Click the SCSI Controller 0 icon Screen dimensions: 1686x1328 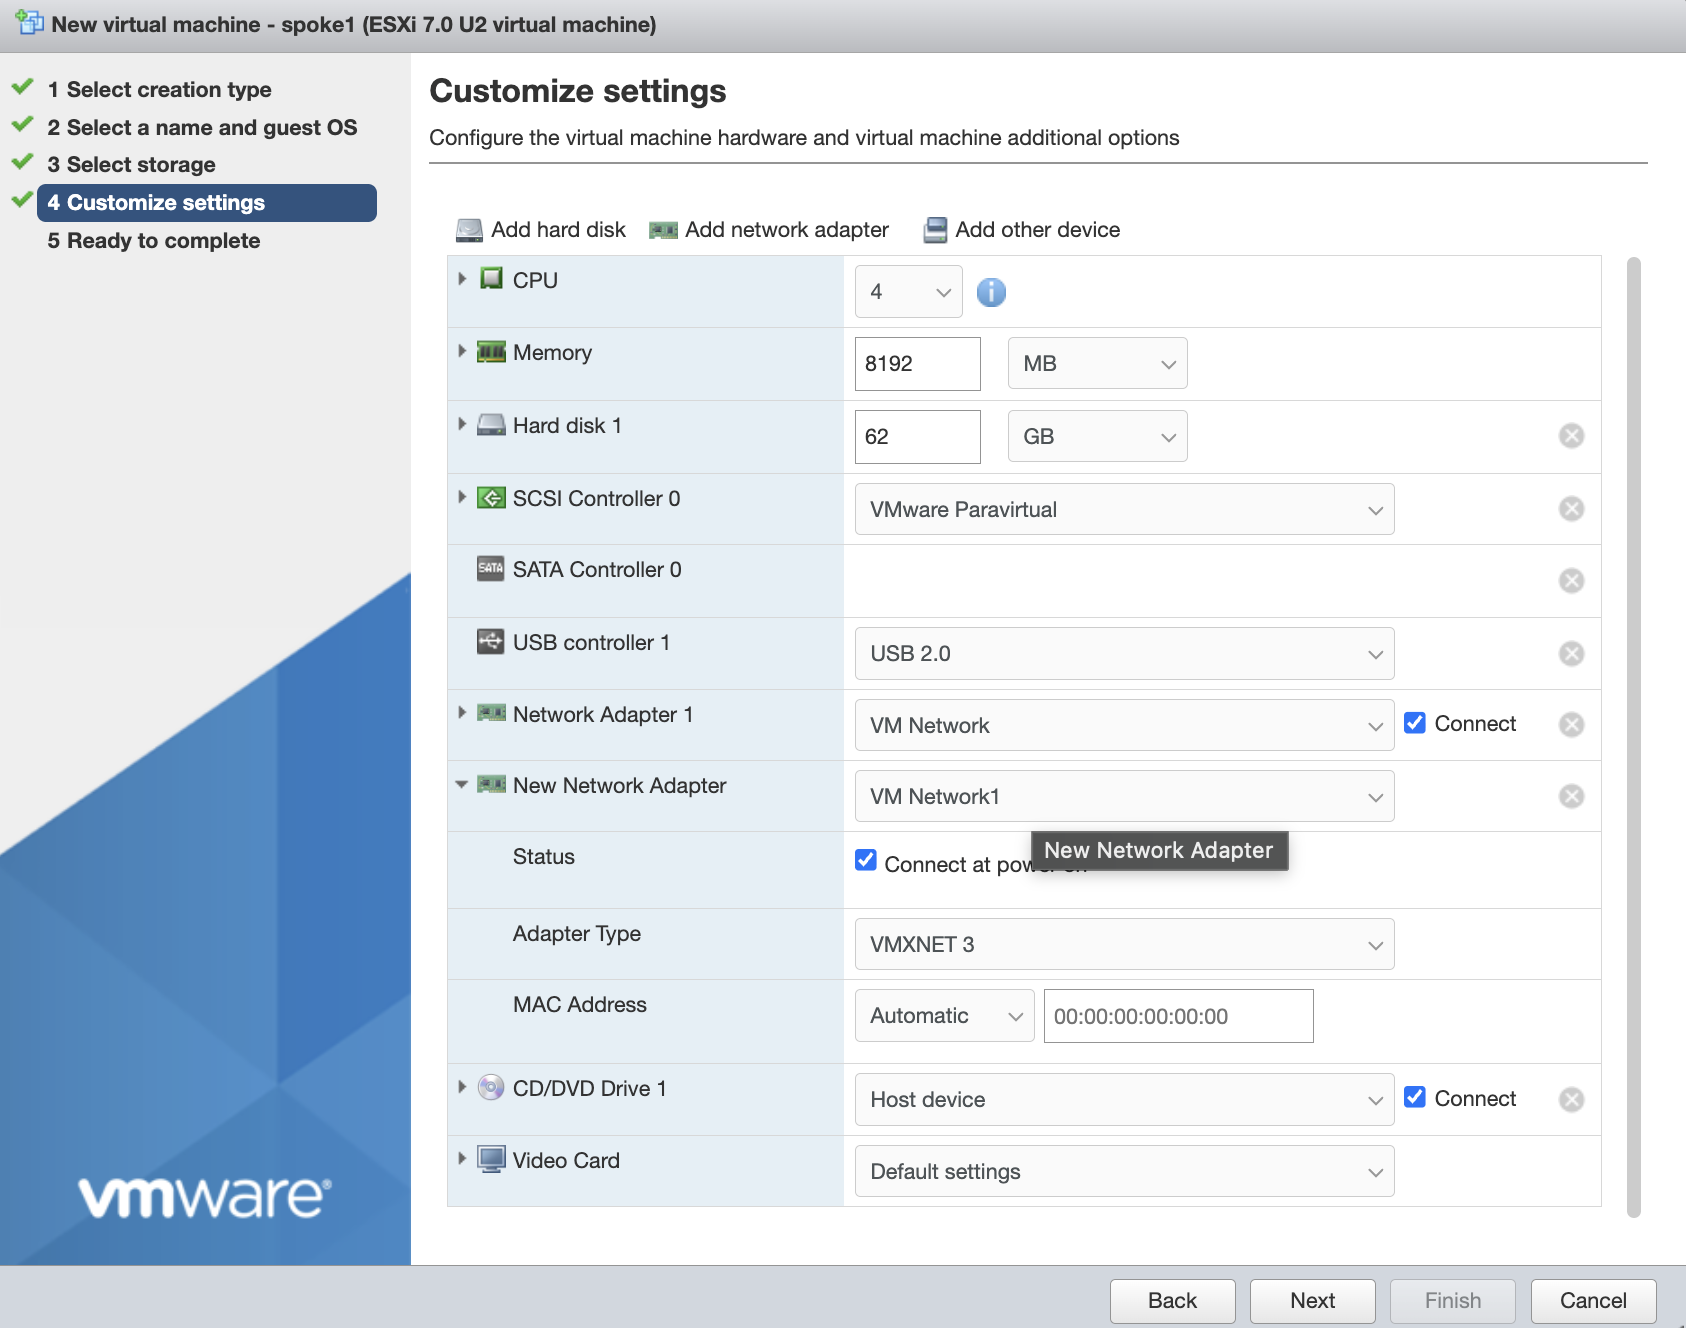pos(491,498)
